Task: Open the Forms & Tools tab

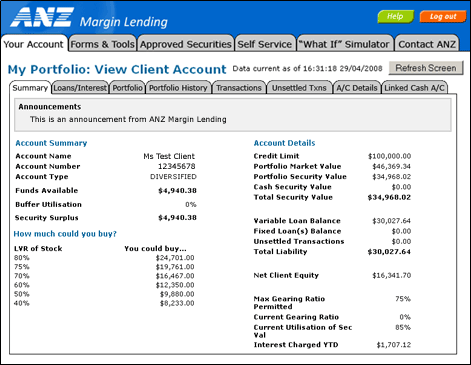Action: (102, 44)
